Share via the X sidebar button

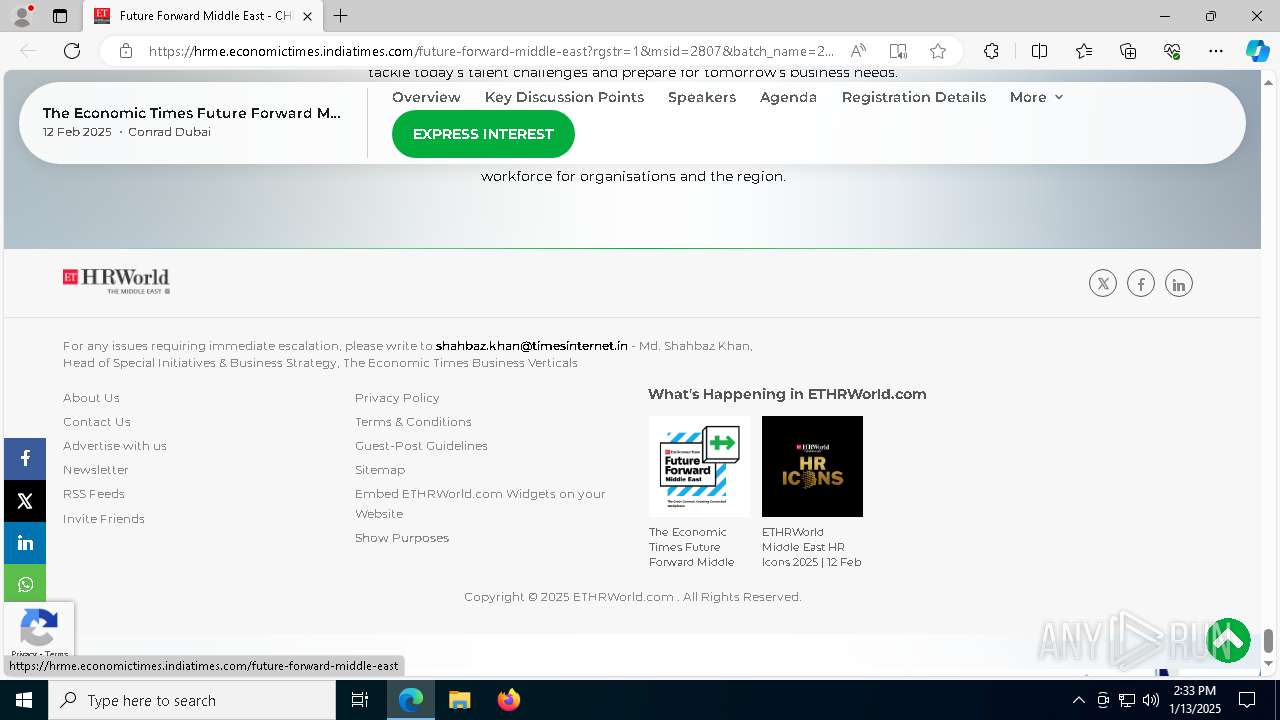coord(25,501)
